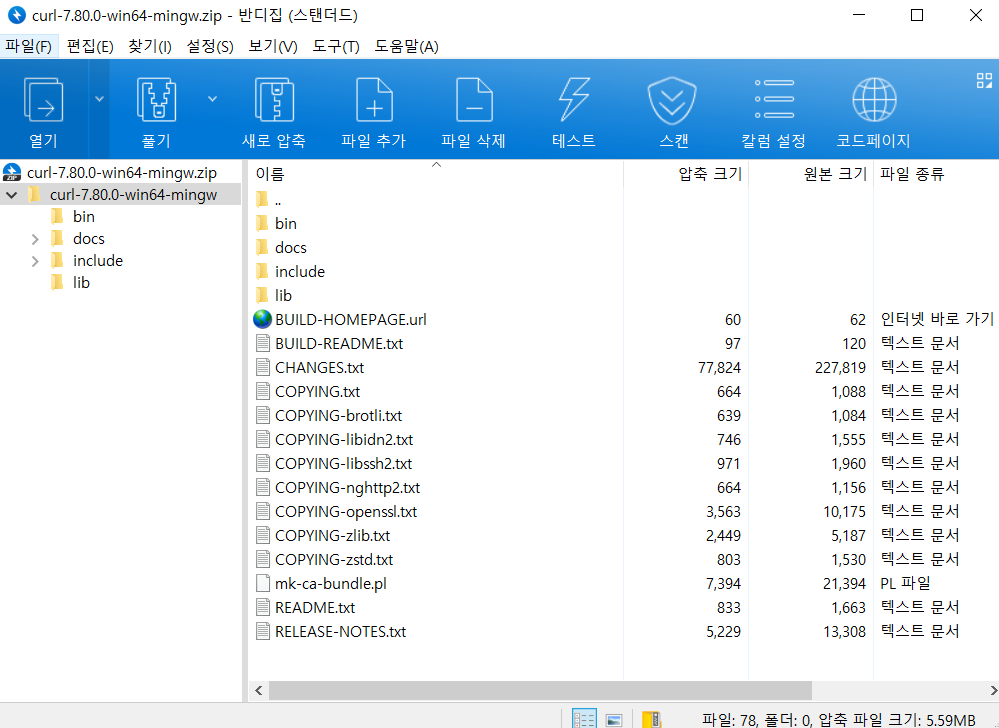999x728 pixels.
Task: Open the dropdown arrow next to 풀기
Action: 213,99
